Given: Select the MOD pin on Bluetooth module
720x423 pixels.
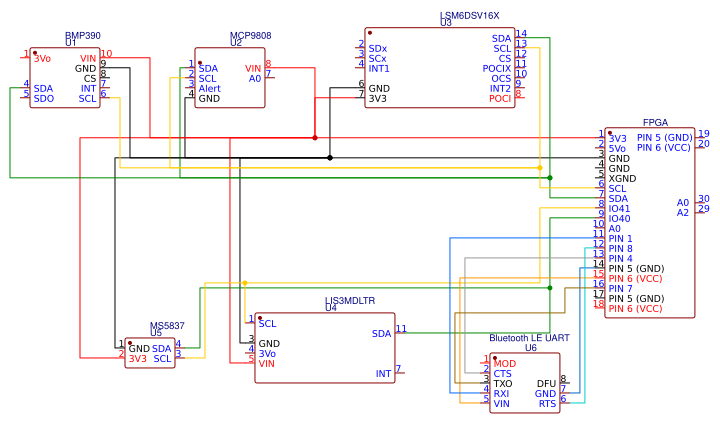Looking at the screenshot, I should click(505, 363).
